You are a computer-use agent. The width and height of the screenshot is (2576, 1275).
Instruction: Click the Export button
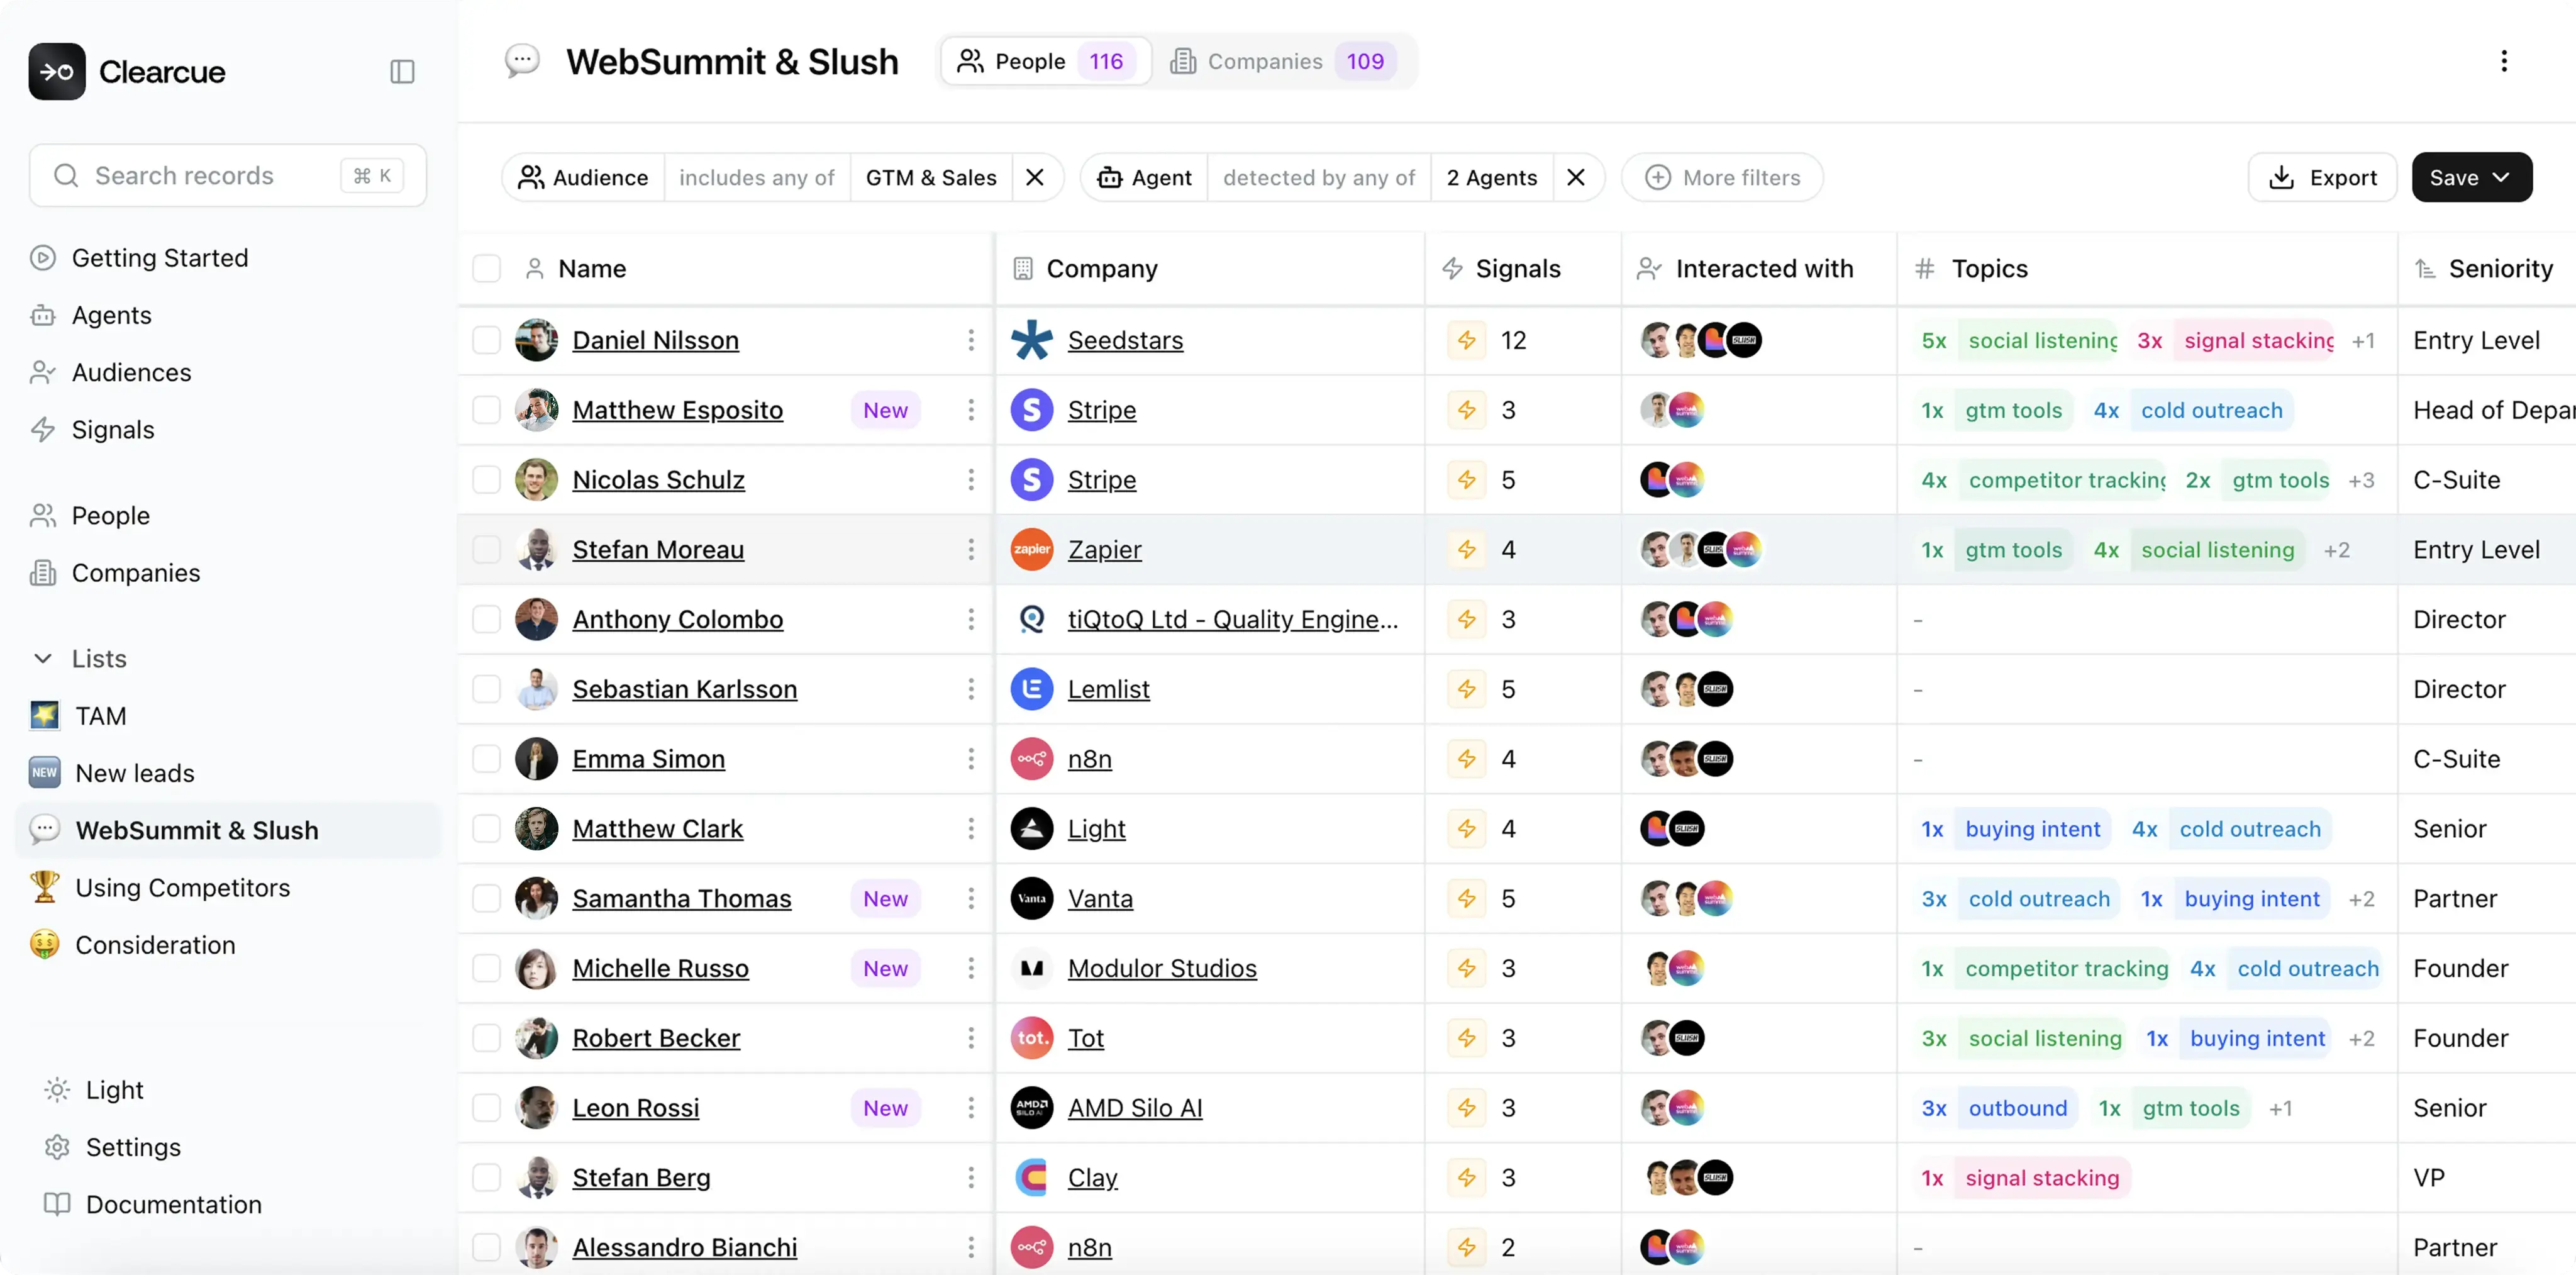pyautogui.click(x=2322, y=178)
